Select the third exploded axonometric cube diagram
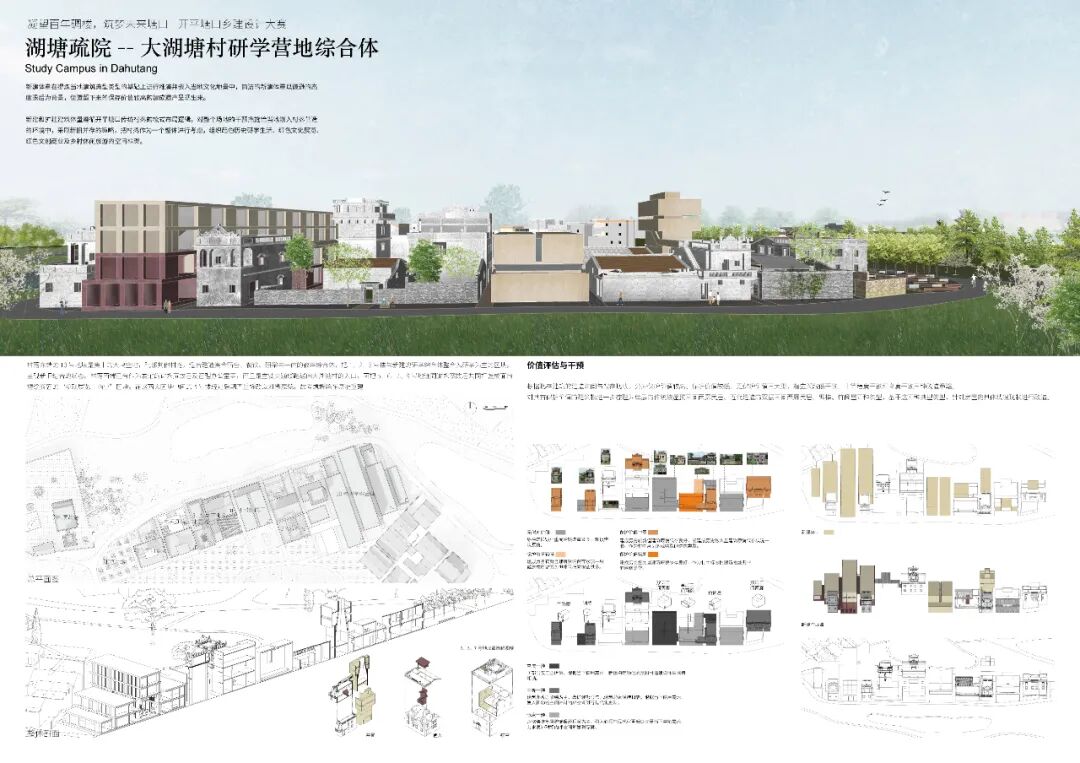The height and width of the screenshot is (763, 1080). [x=490, y=696]
